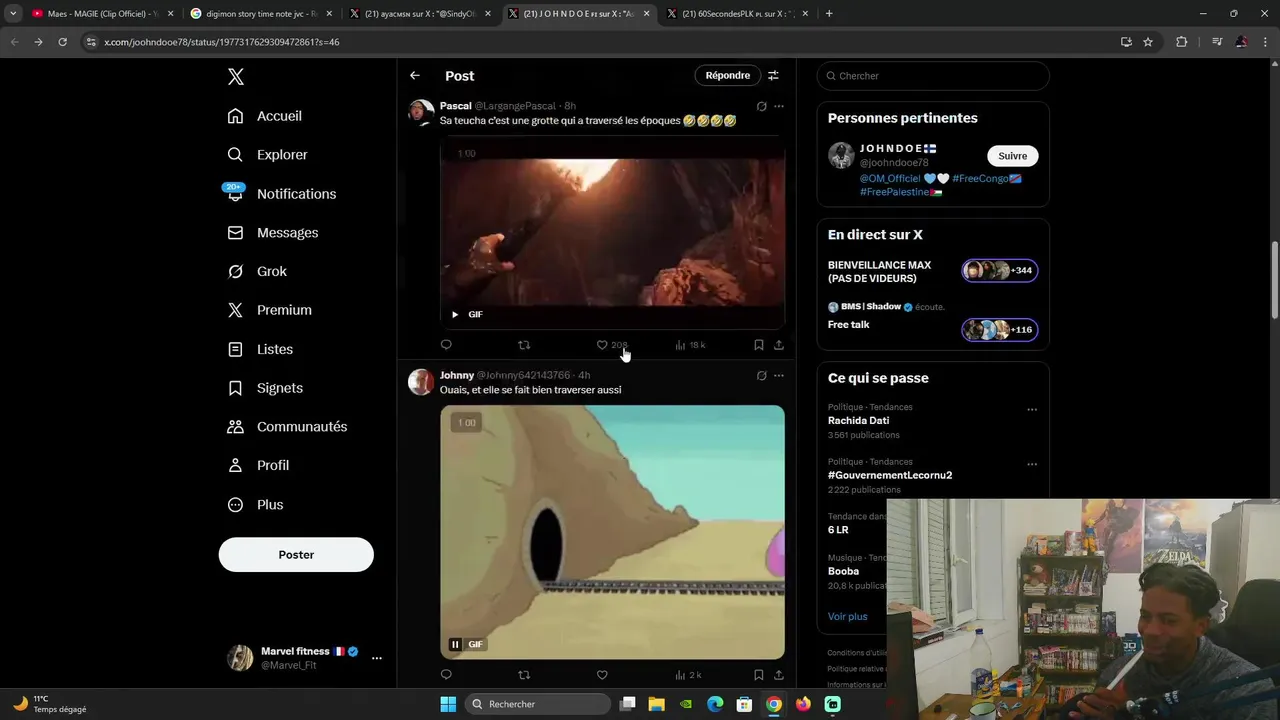Viewport: 1280px width, 720px height.
Task: Switch to 60SecondesPLK tab
Action: 738,14
